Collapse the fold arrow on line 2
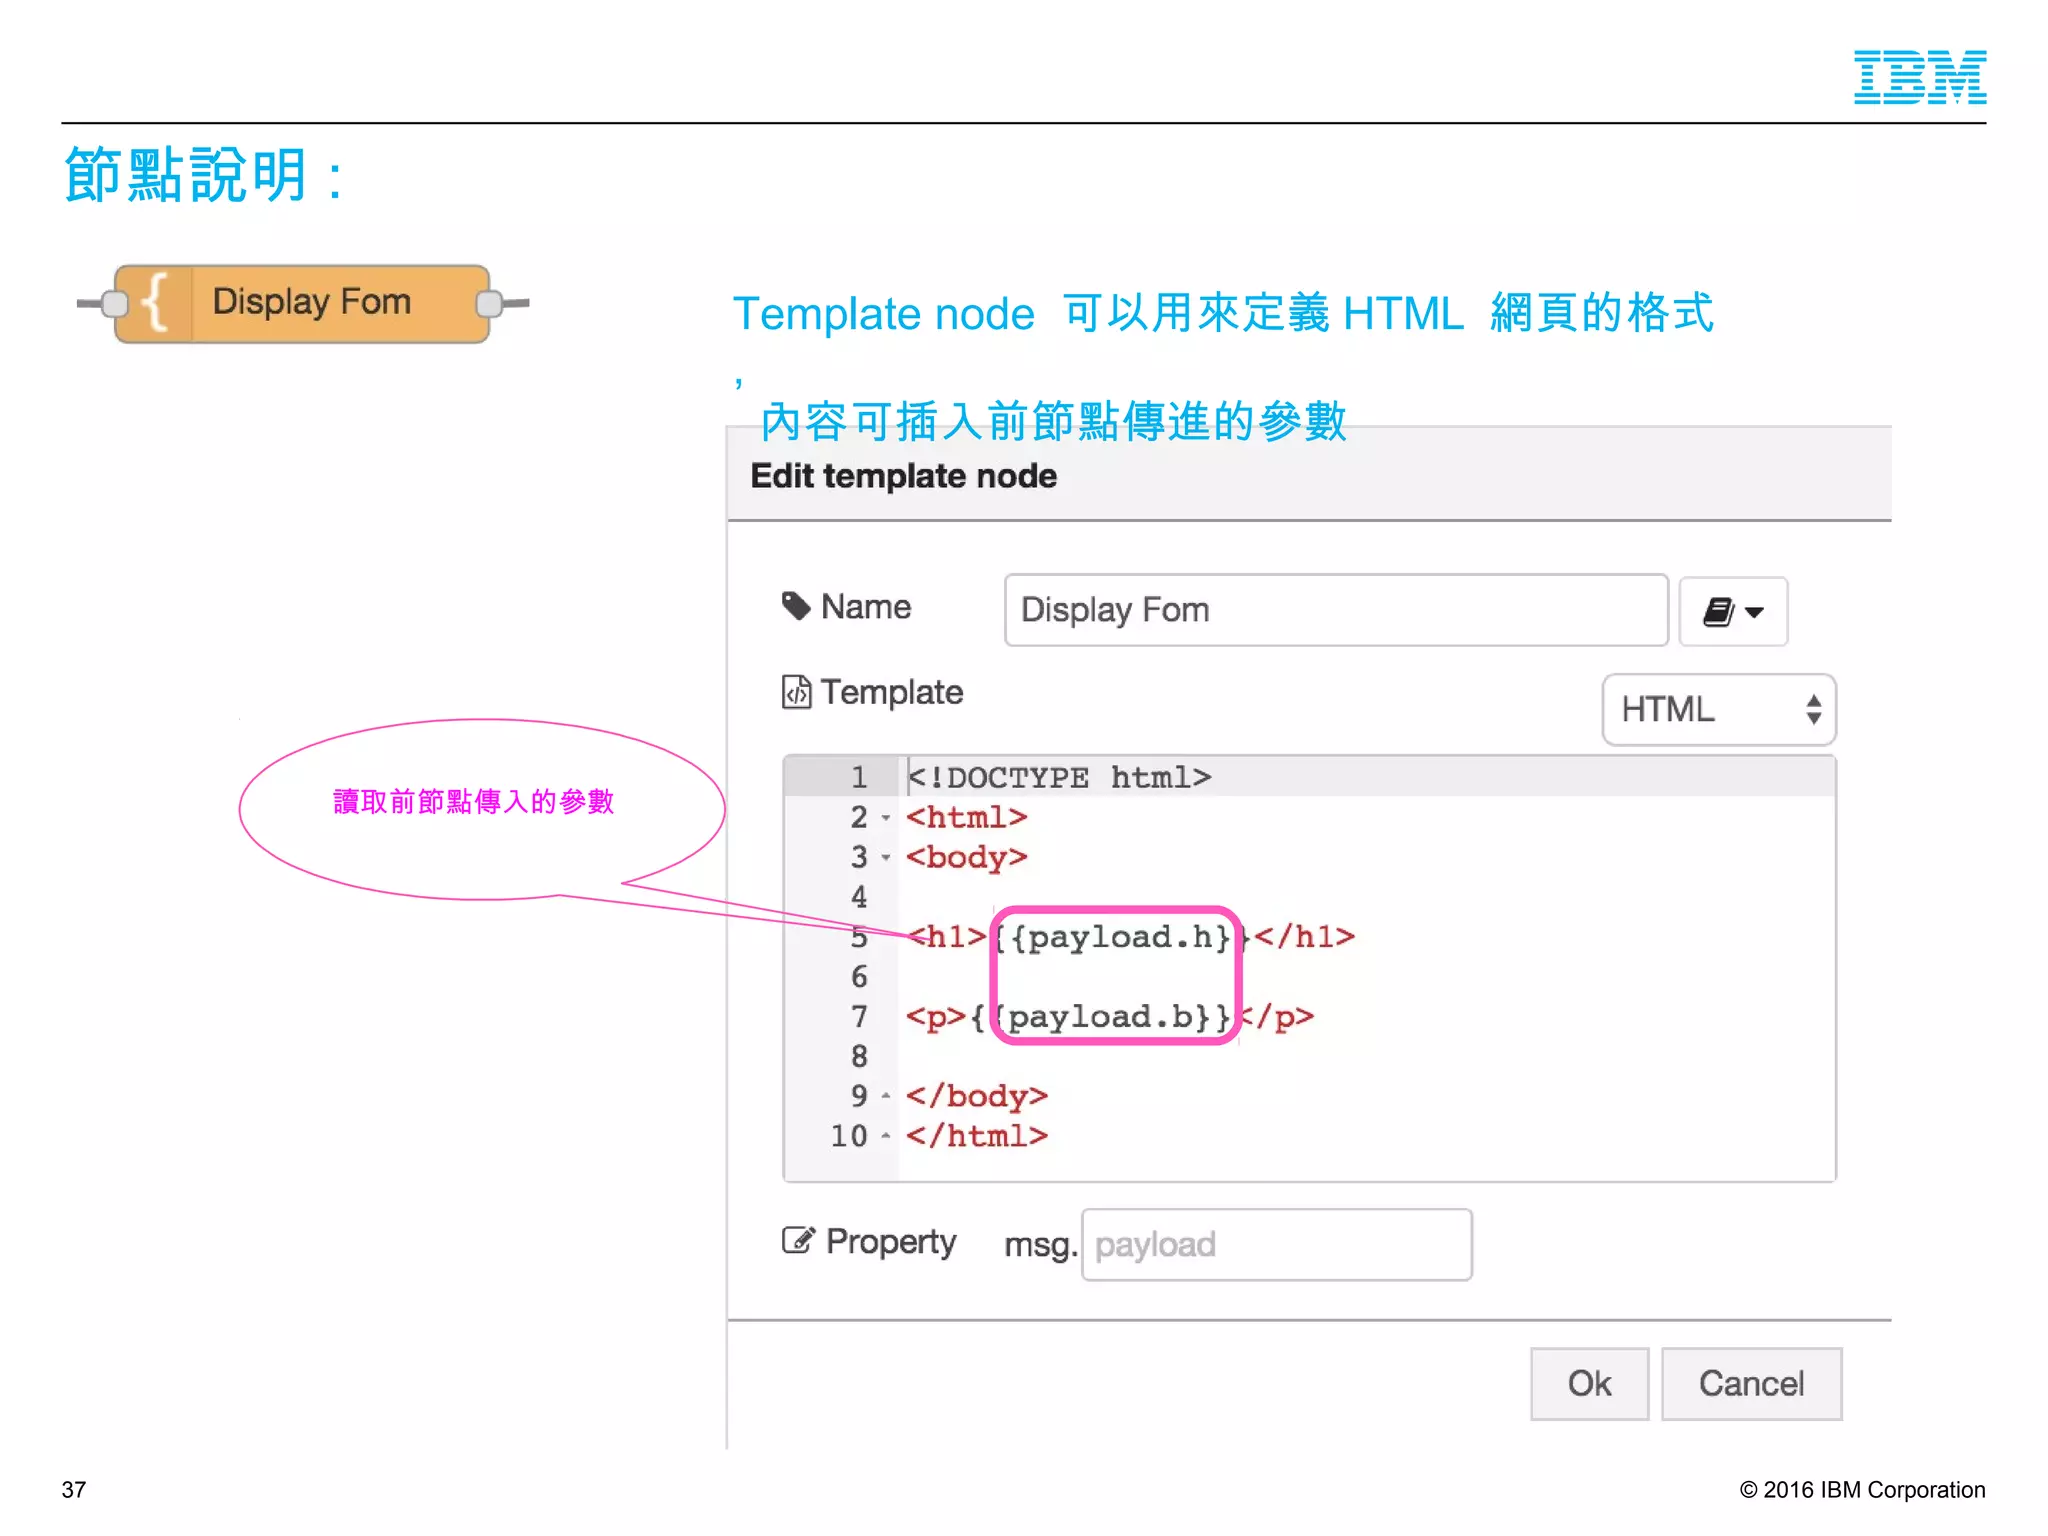 [886, 818]
